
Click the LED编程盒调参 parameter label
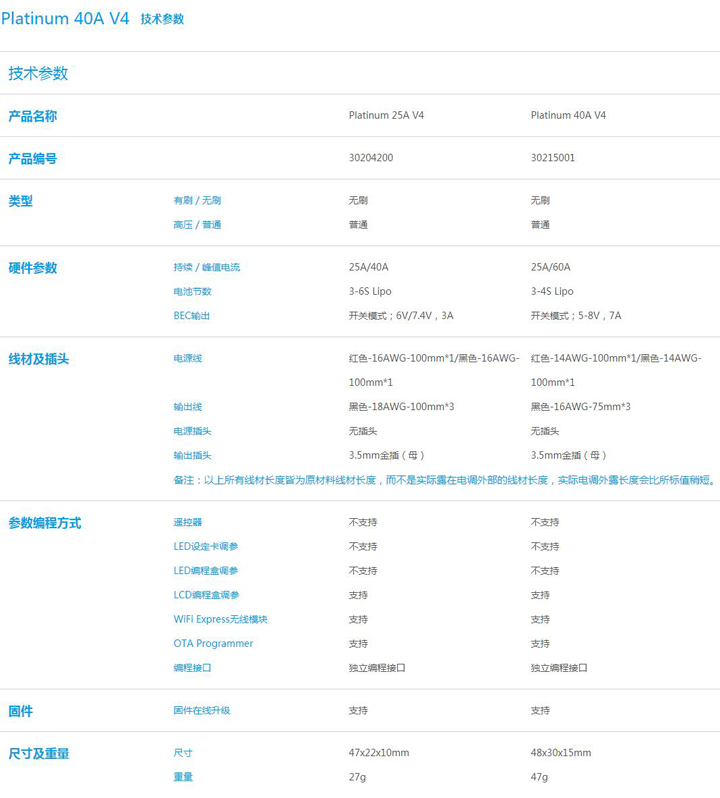(206, 571)
